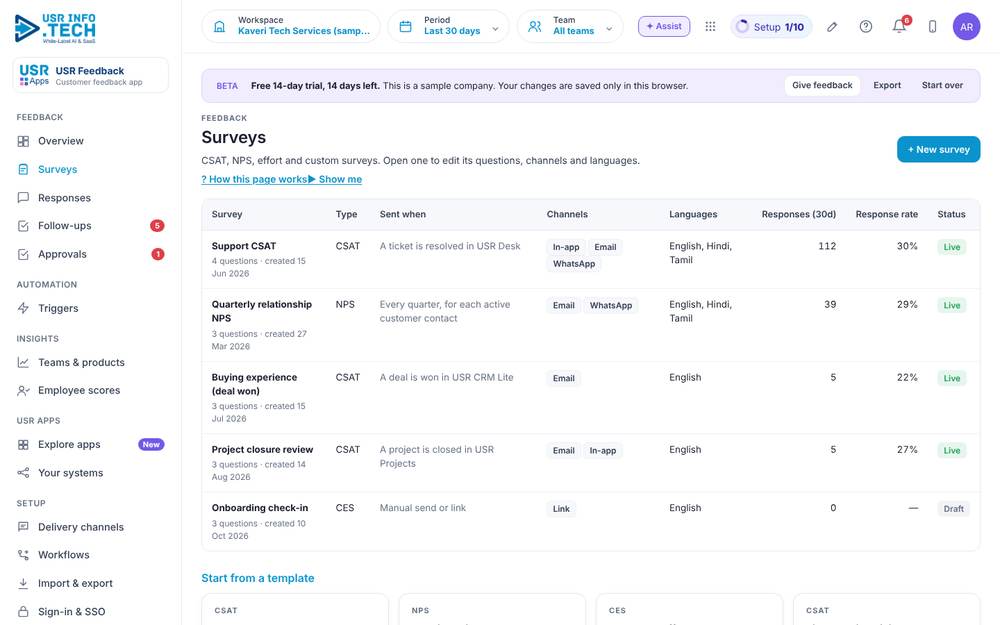Click the Follow-ups checkbox icon in sidebar
The image size is (1000, 625).
pos(23,226)
